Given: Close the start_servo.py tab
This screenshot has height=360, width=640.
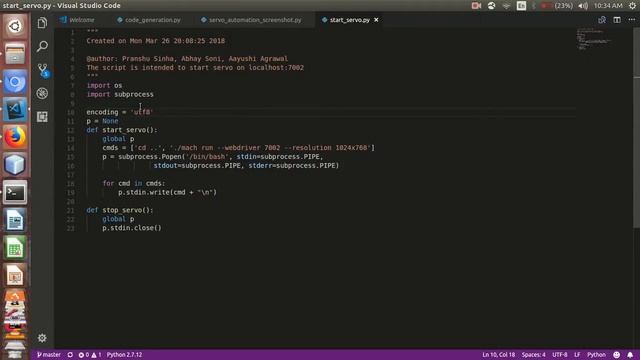Looking at the screenshot, I should pyautogui.click(x=376, y=20).
